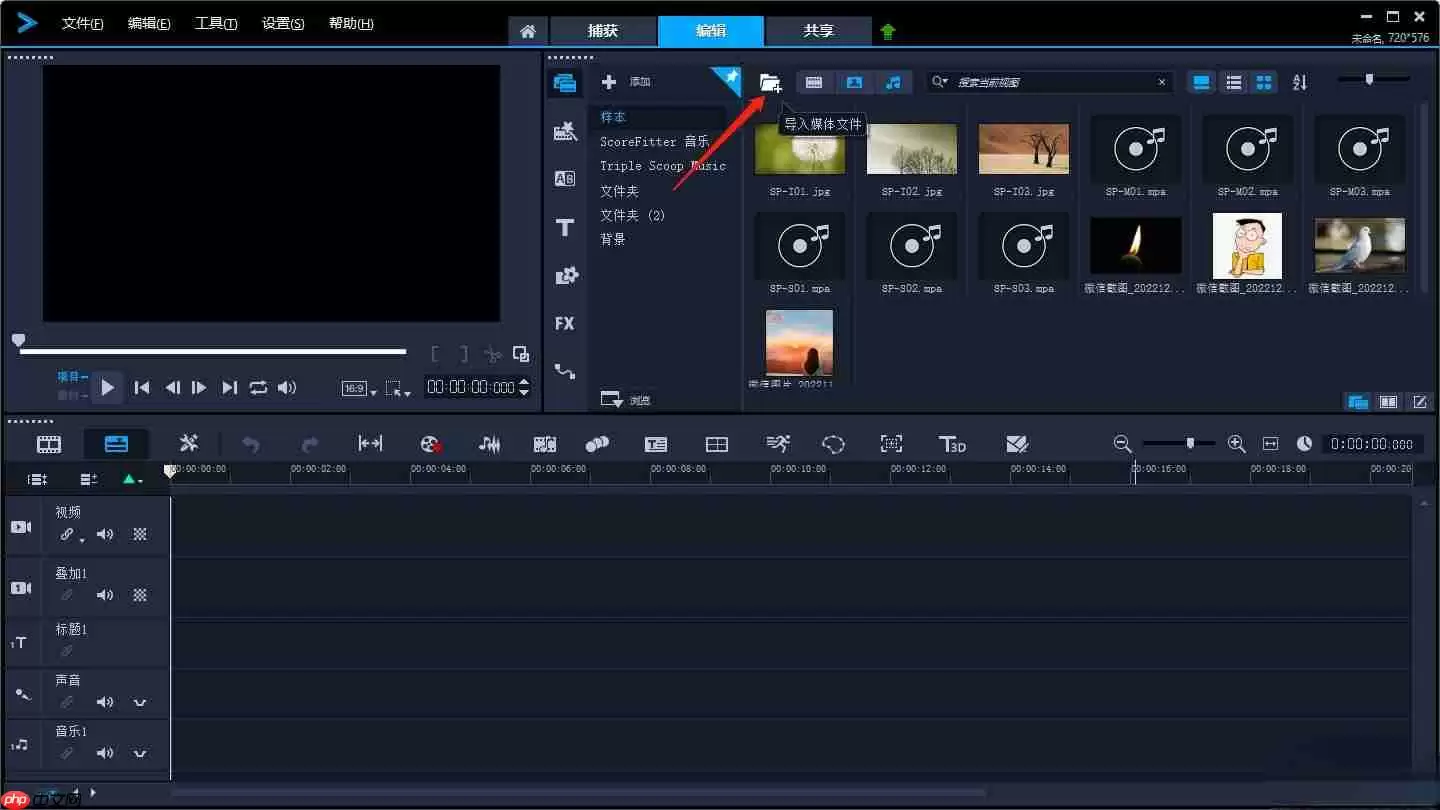Open Record/Capture Option toolbar icon
The image size is (1440, 810).
tap(430, 444)
